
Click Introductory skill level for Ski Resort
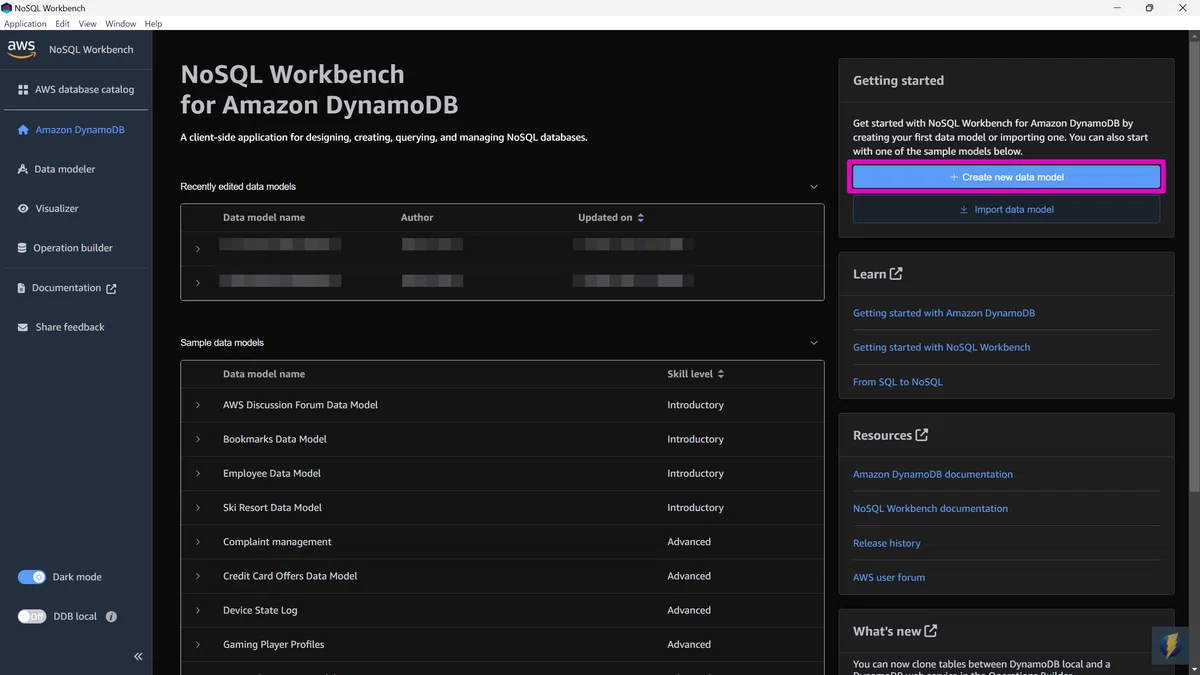[x=695, y=508]
